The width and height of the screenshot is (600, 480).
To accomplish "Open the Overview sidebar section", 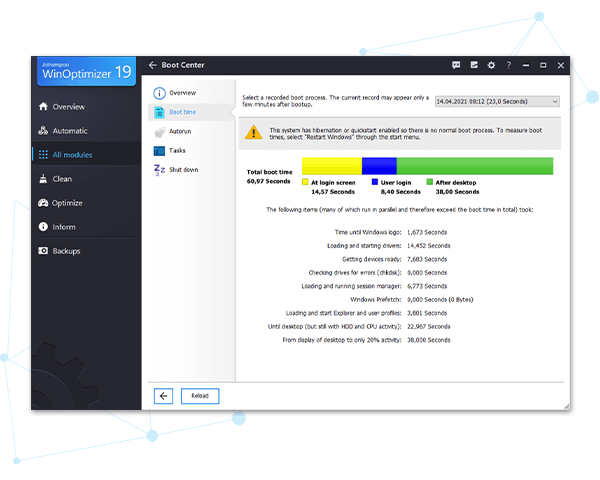I will [86, 106].
